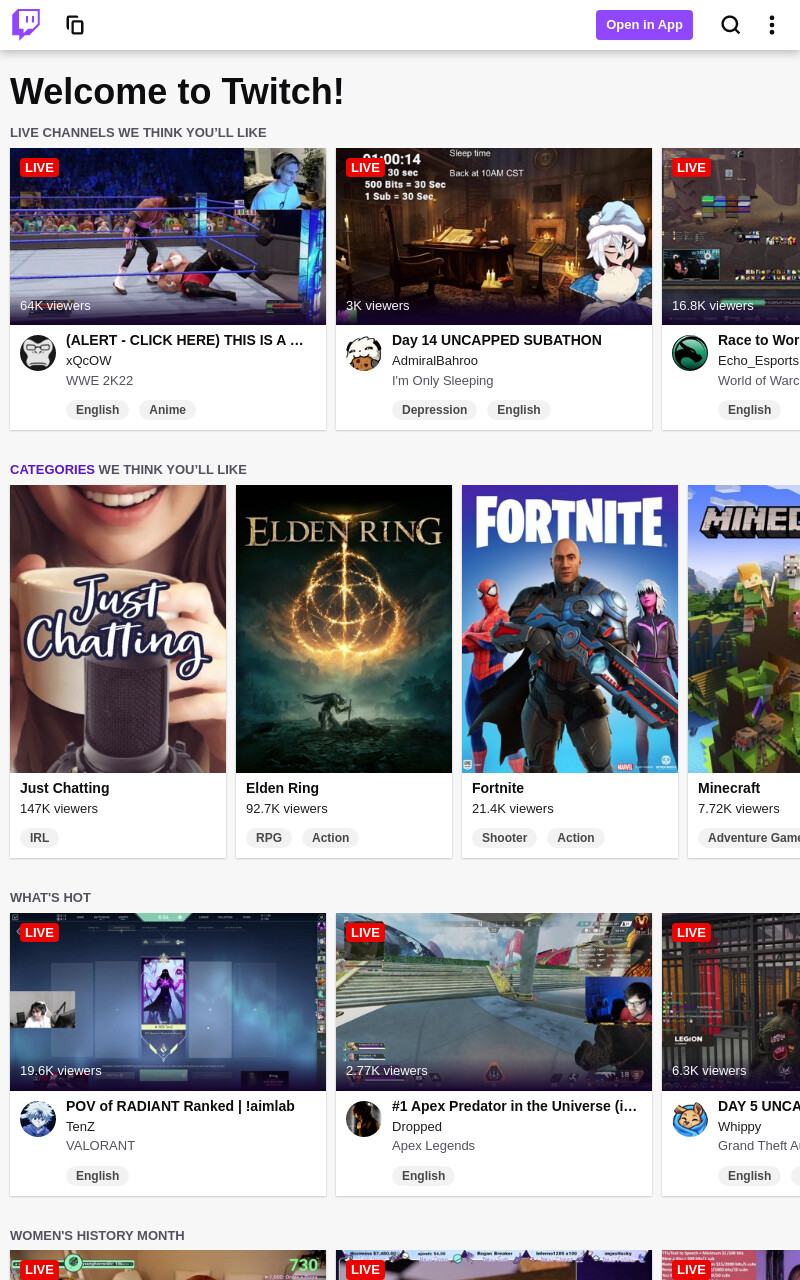Click the xQcOW channel name
The image size is (800, 1280).
click(89, 360)
